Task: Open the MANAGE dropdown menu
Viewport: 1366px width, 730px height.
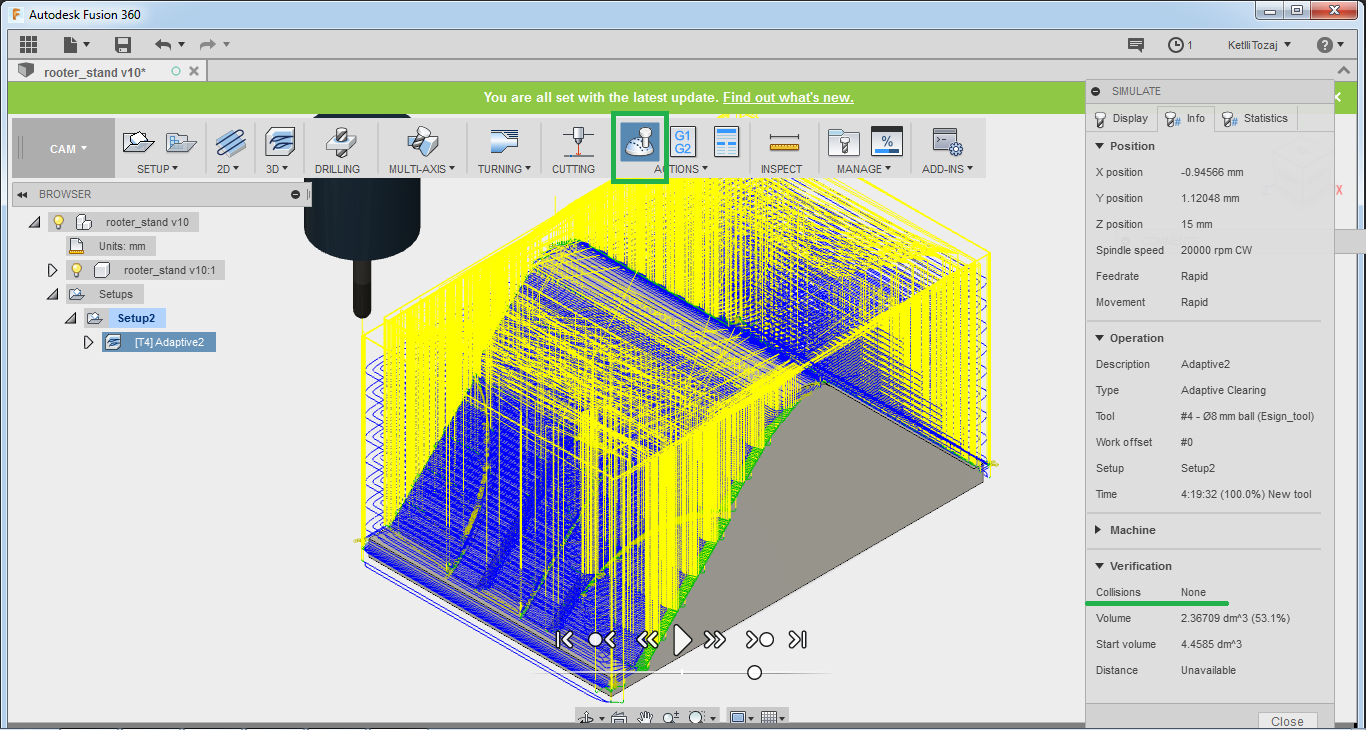Action: 864,169
